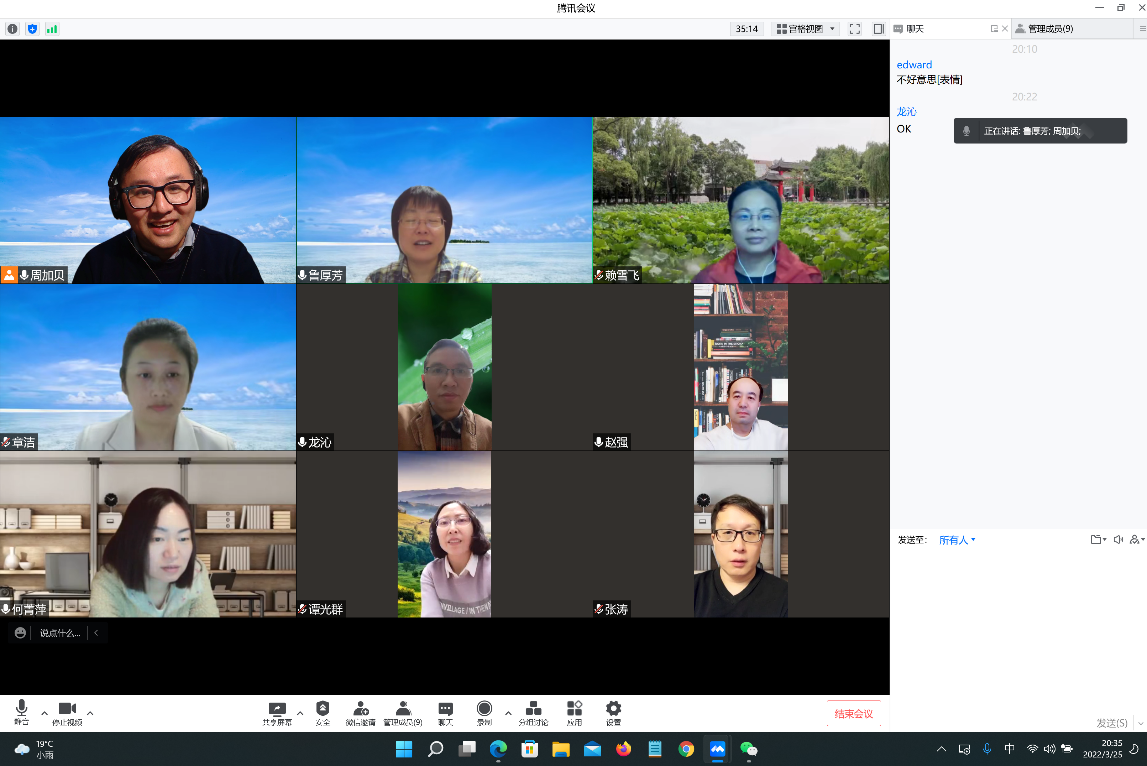Open WeChat from the Windows taskbar
This screenshot has height=766, width=1147.
[748, 749]
